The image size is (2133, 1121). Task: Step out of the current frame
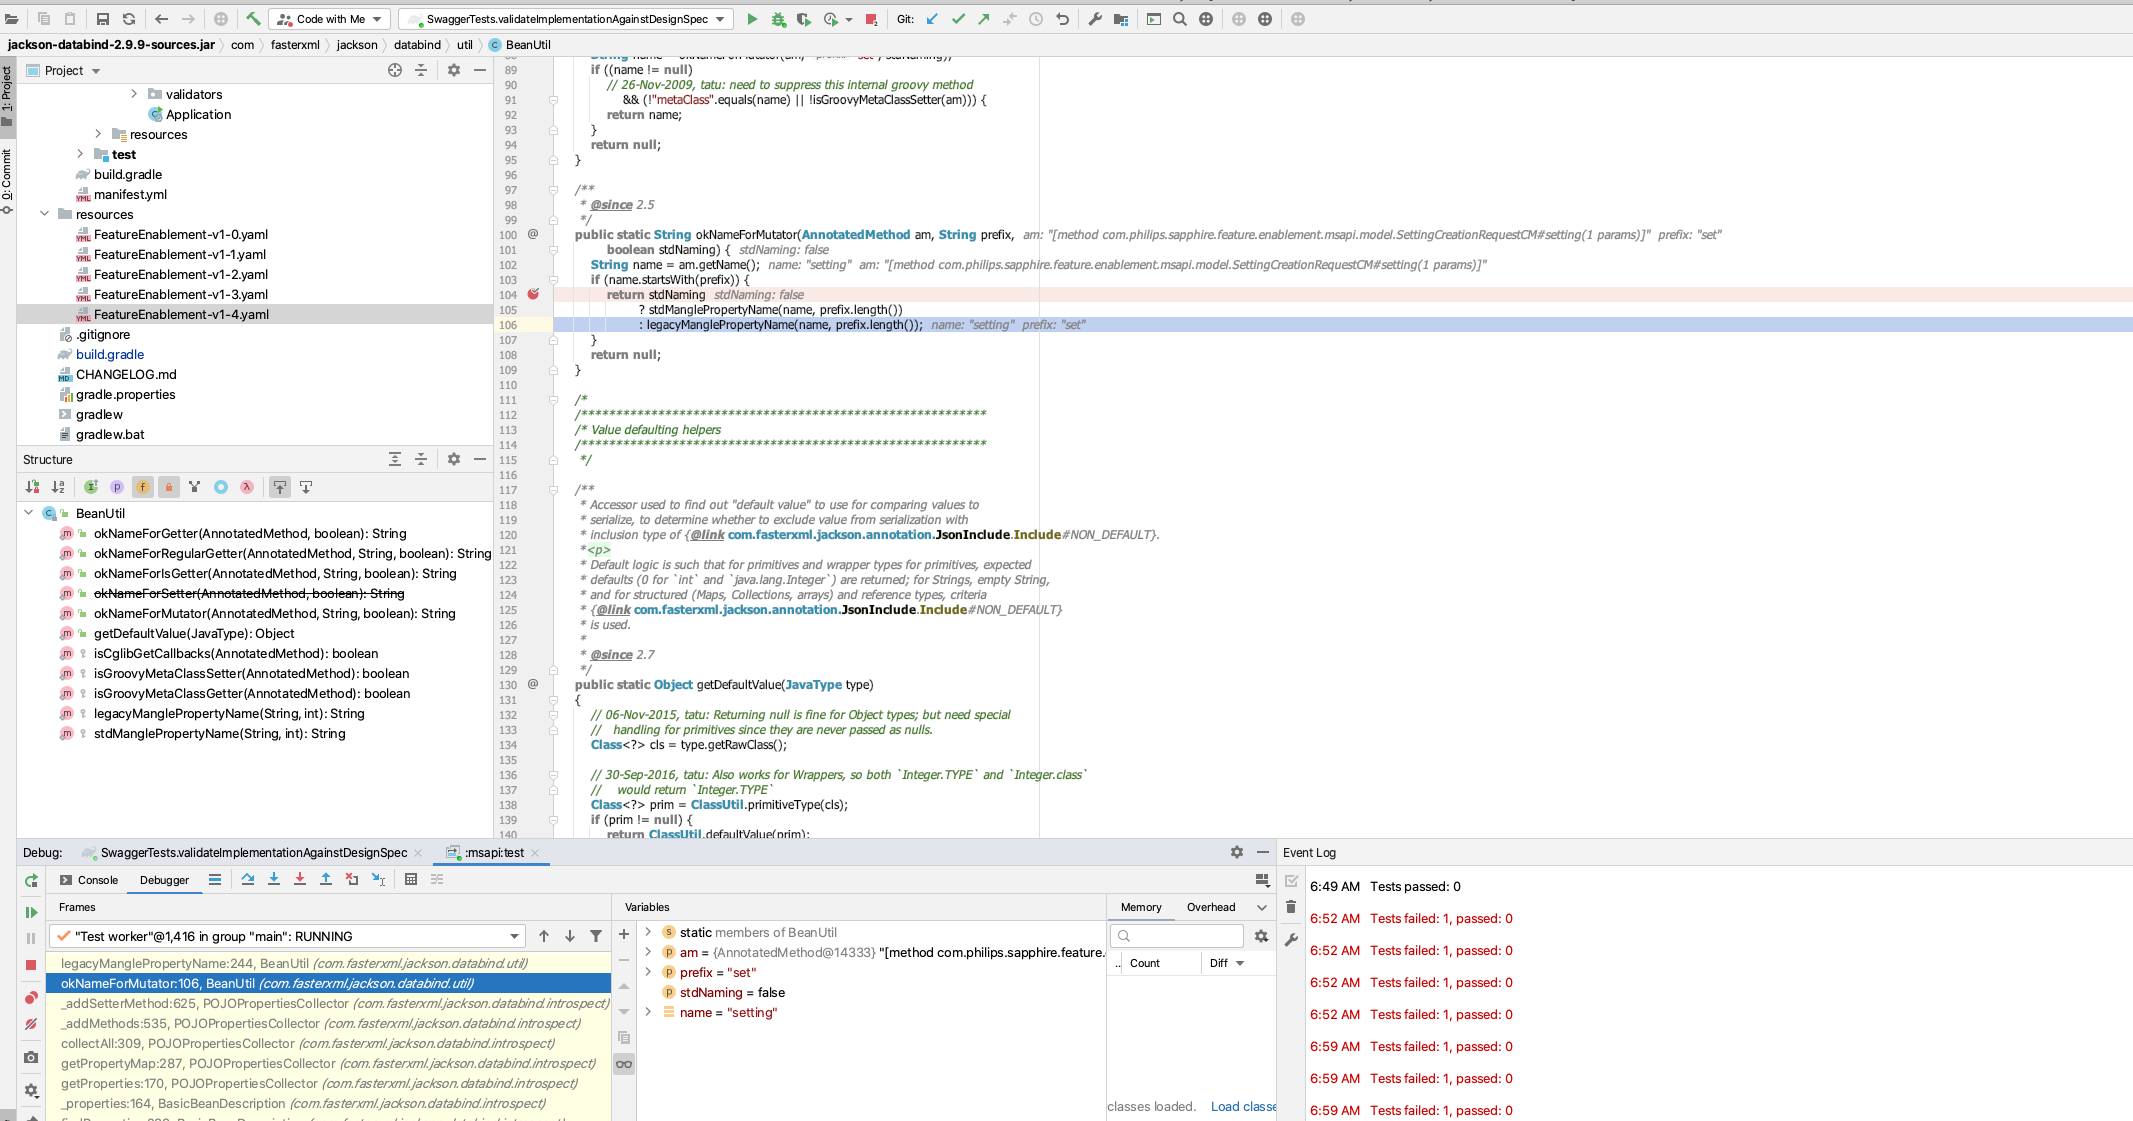(324, 880)
